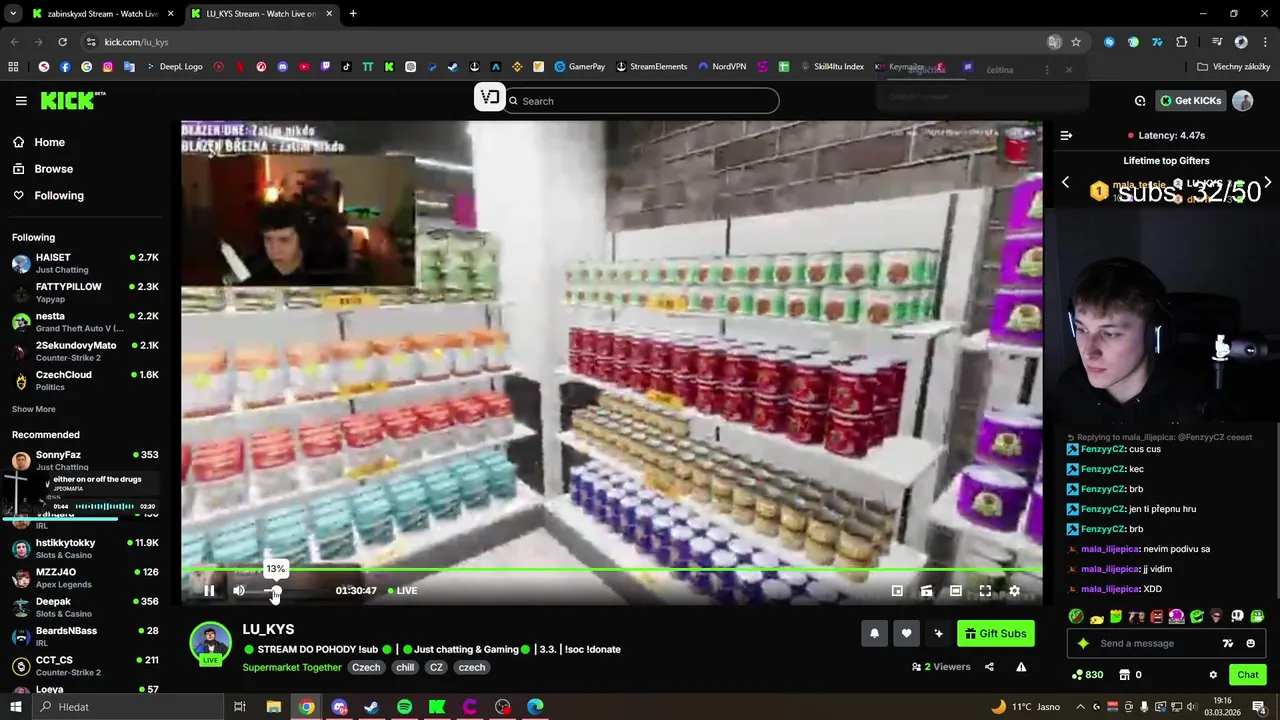Open Home in the sidebar

[49, 142]
